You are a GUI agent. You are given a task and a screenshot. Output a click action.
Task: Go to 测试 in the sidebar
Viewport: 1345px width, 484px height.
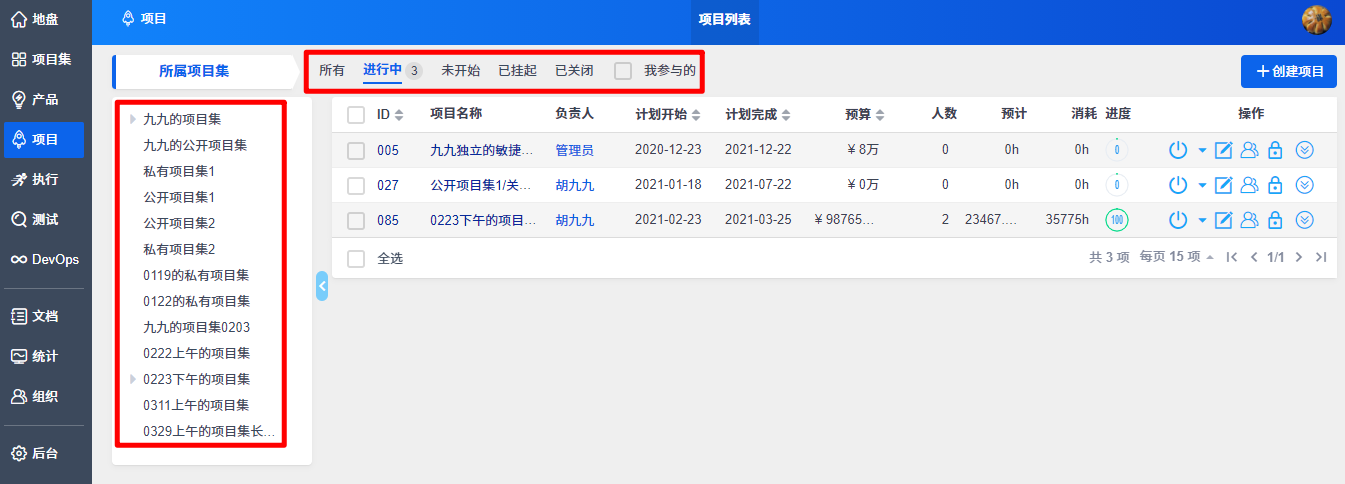point(45,219)
